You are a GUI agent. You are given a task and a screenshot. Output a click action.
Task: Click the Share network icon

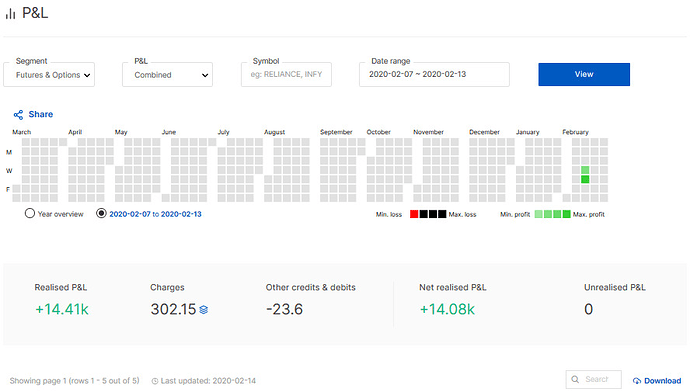tap(18, 115)
